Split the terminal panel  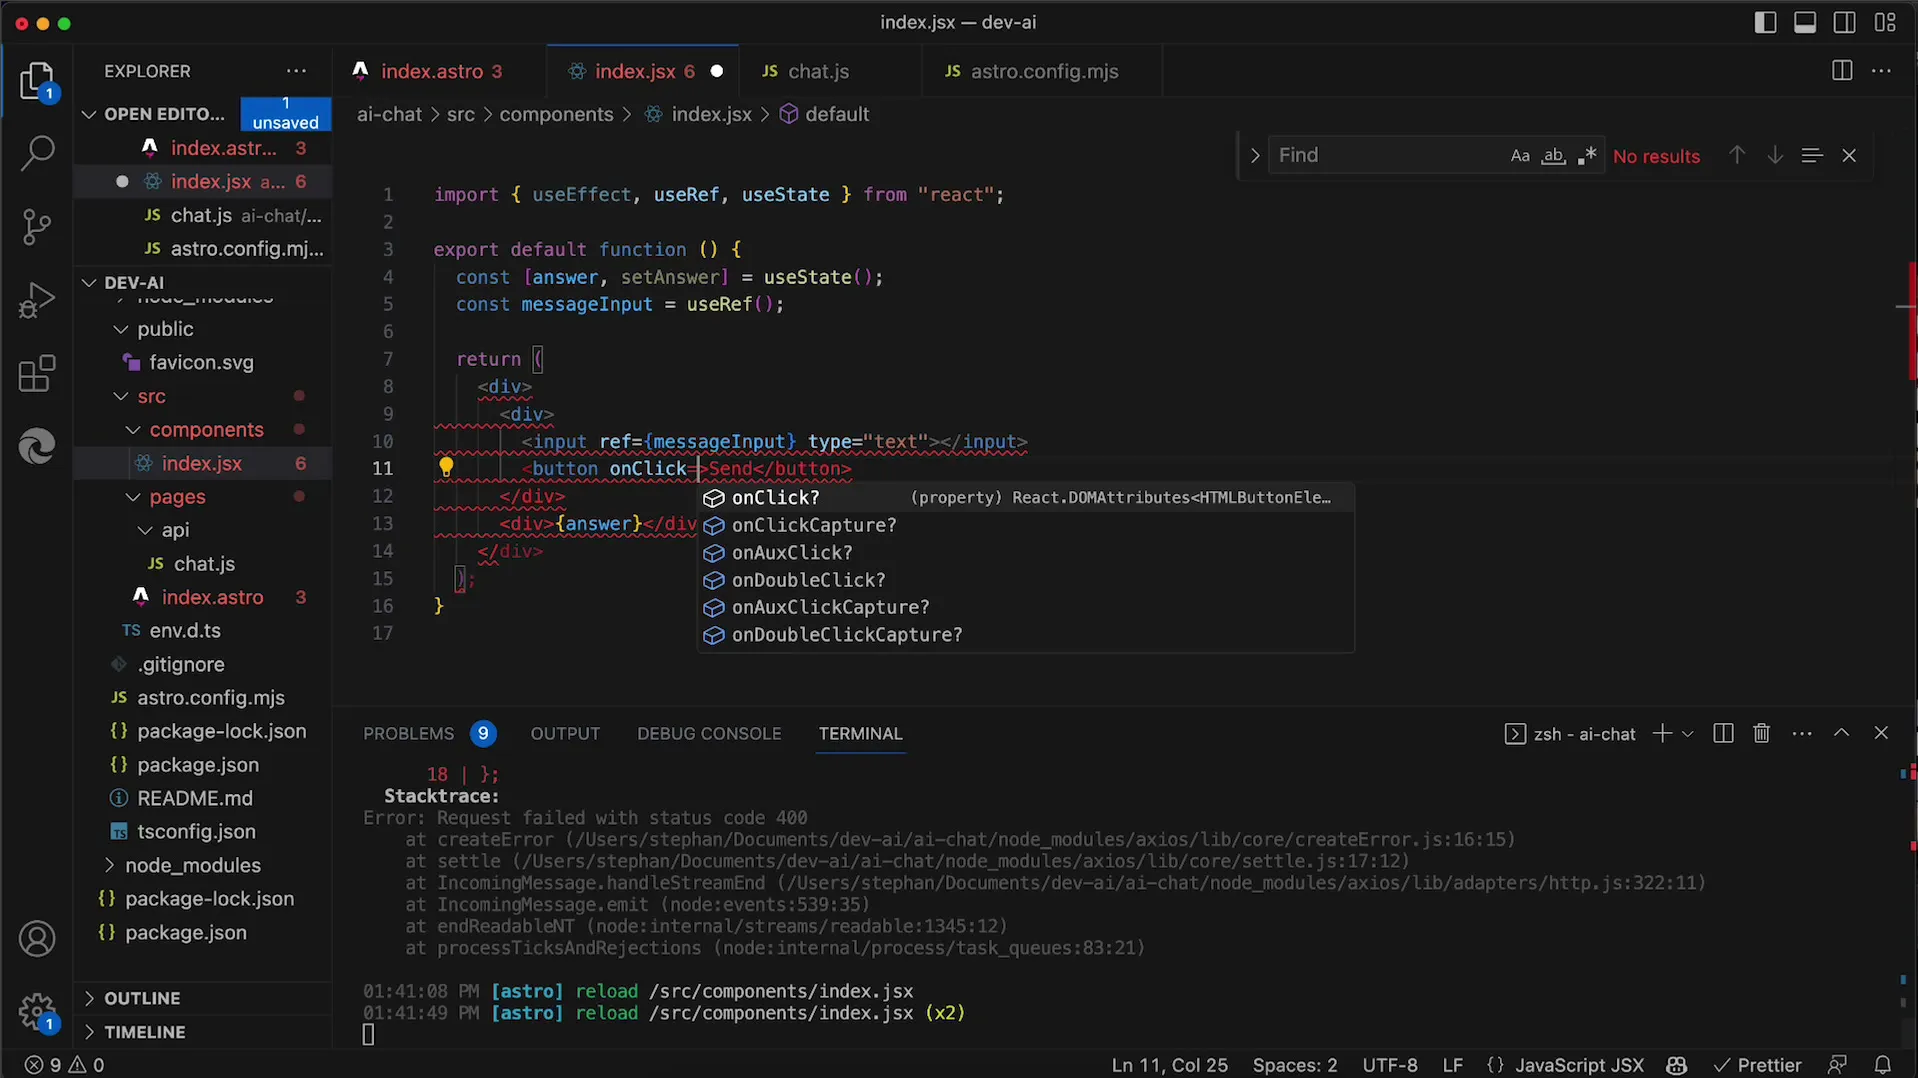click(1723, 733)
